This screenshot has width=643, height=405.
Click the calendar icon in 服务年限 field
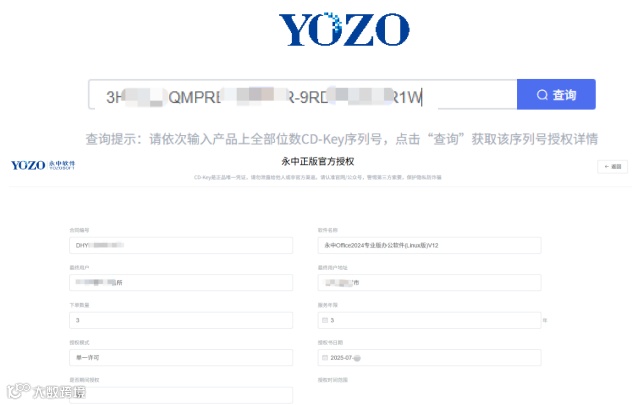point(325,320)
